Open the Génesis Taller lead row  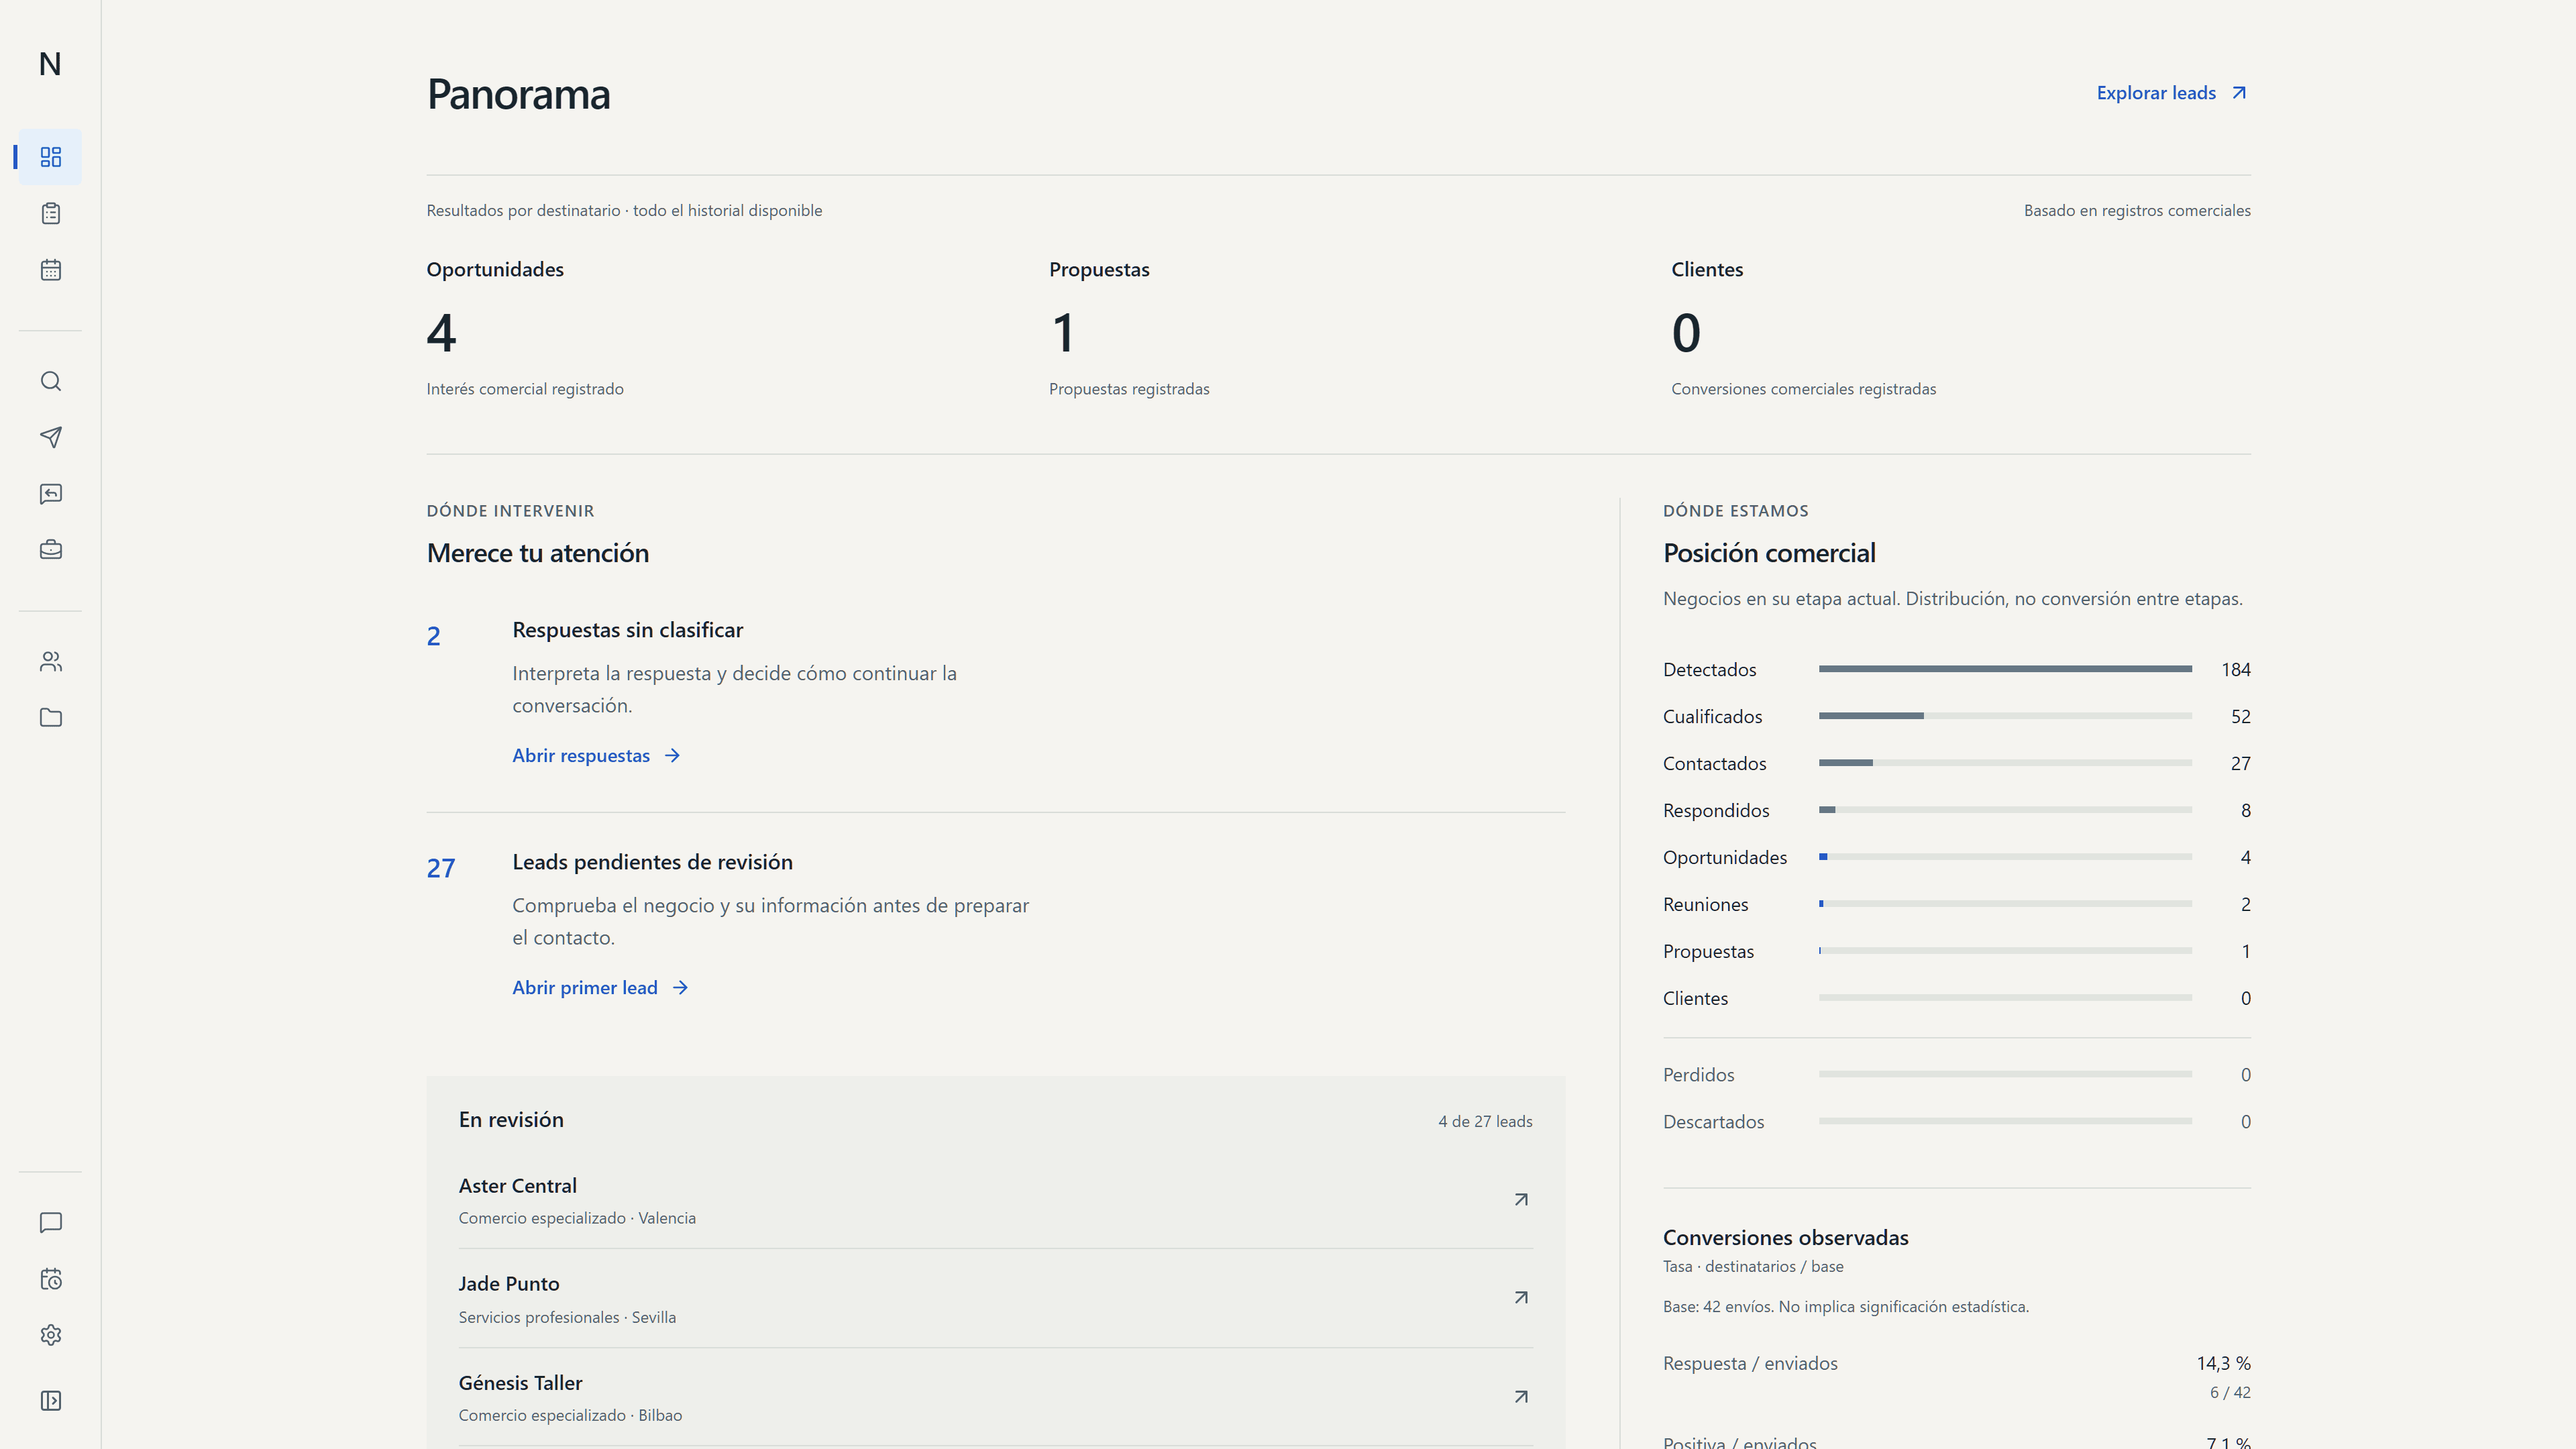click(995, 1397)
